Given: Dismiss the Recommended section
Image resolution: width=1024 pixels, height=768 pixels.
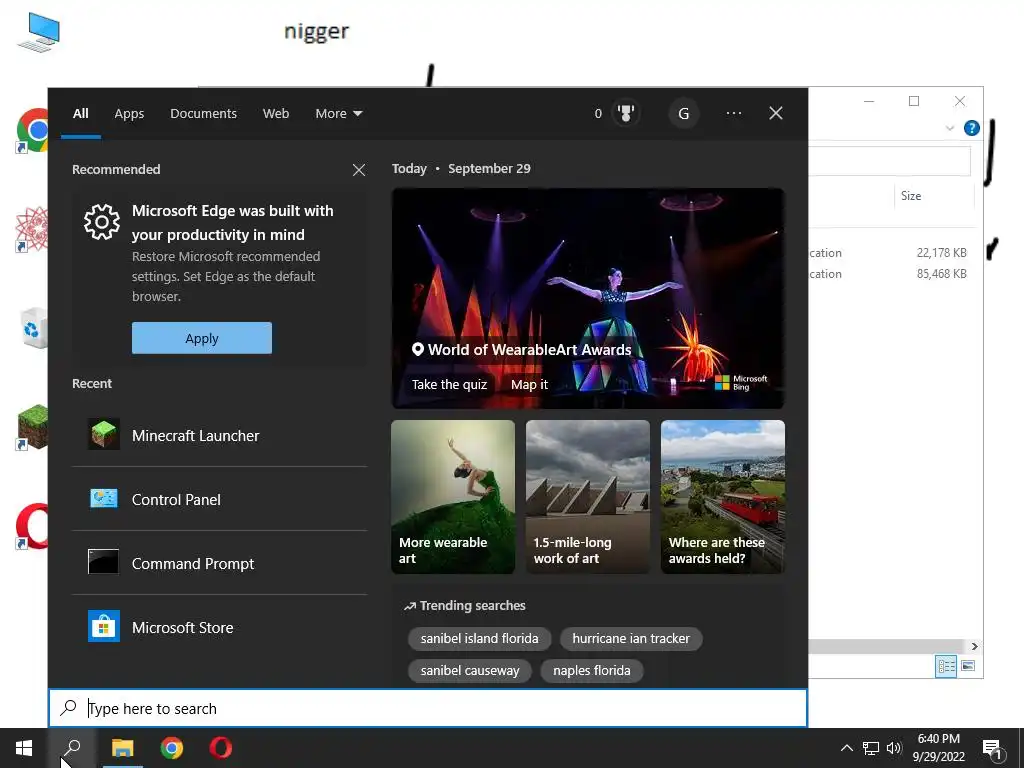Looking at the screenshot, I should click(x=359, y=170).
